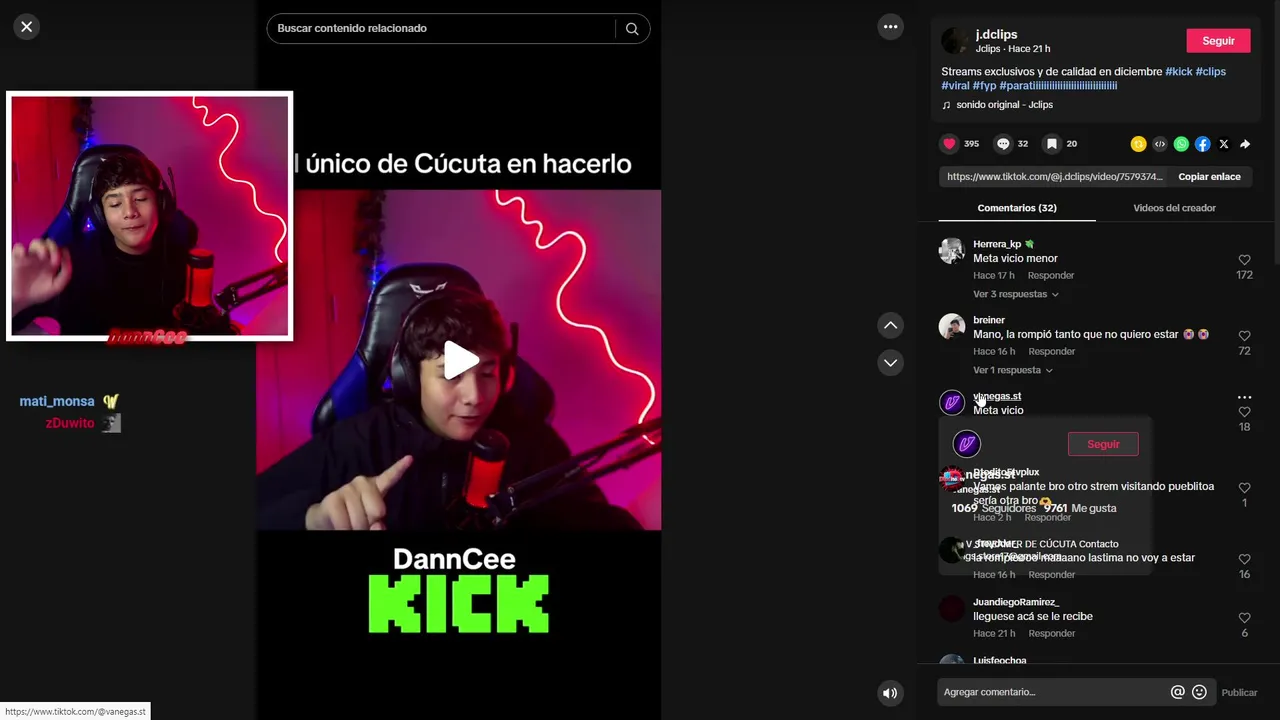Reply to breiner's comment
Image resolution: width=1280 pixels, height=720 pixels.
point(1052,351)
